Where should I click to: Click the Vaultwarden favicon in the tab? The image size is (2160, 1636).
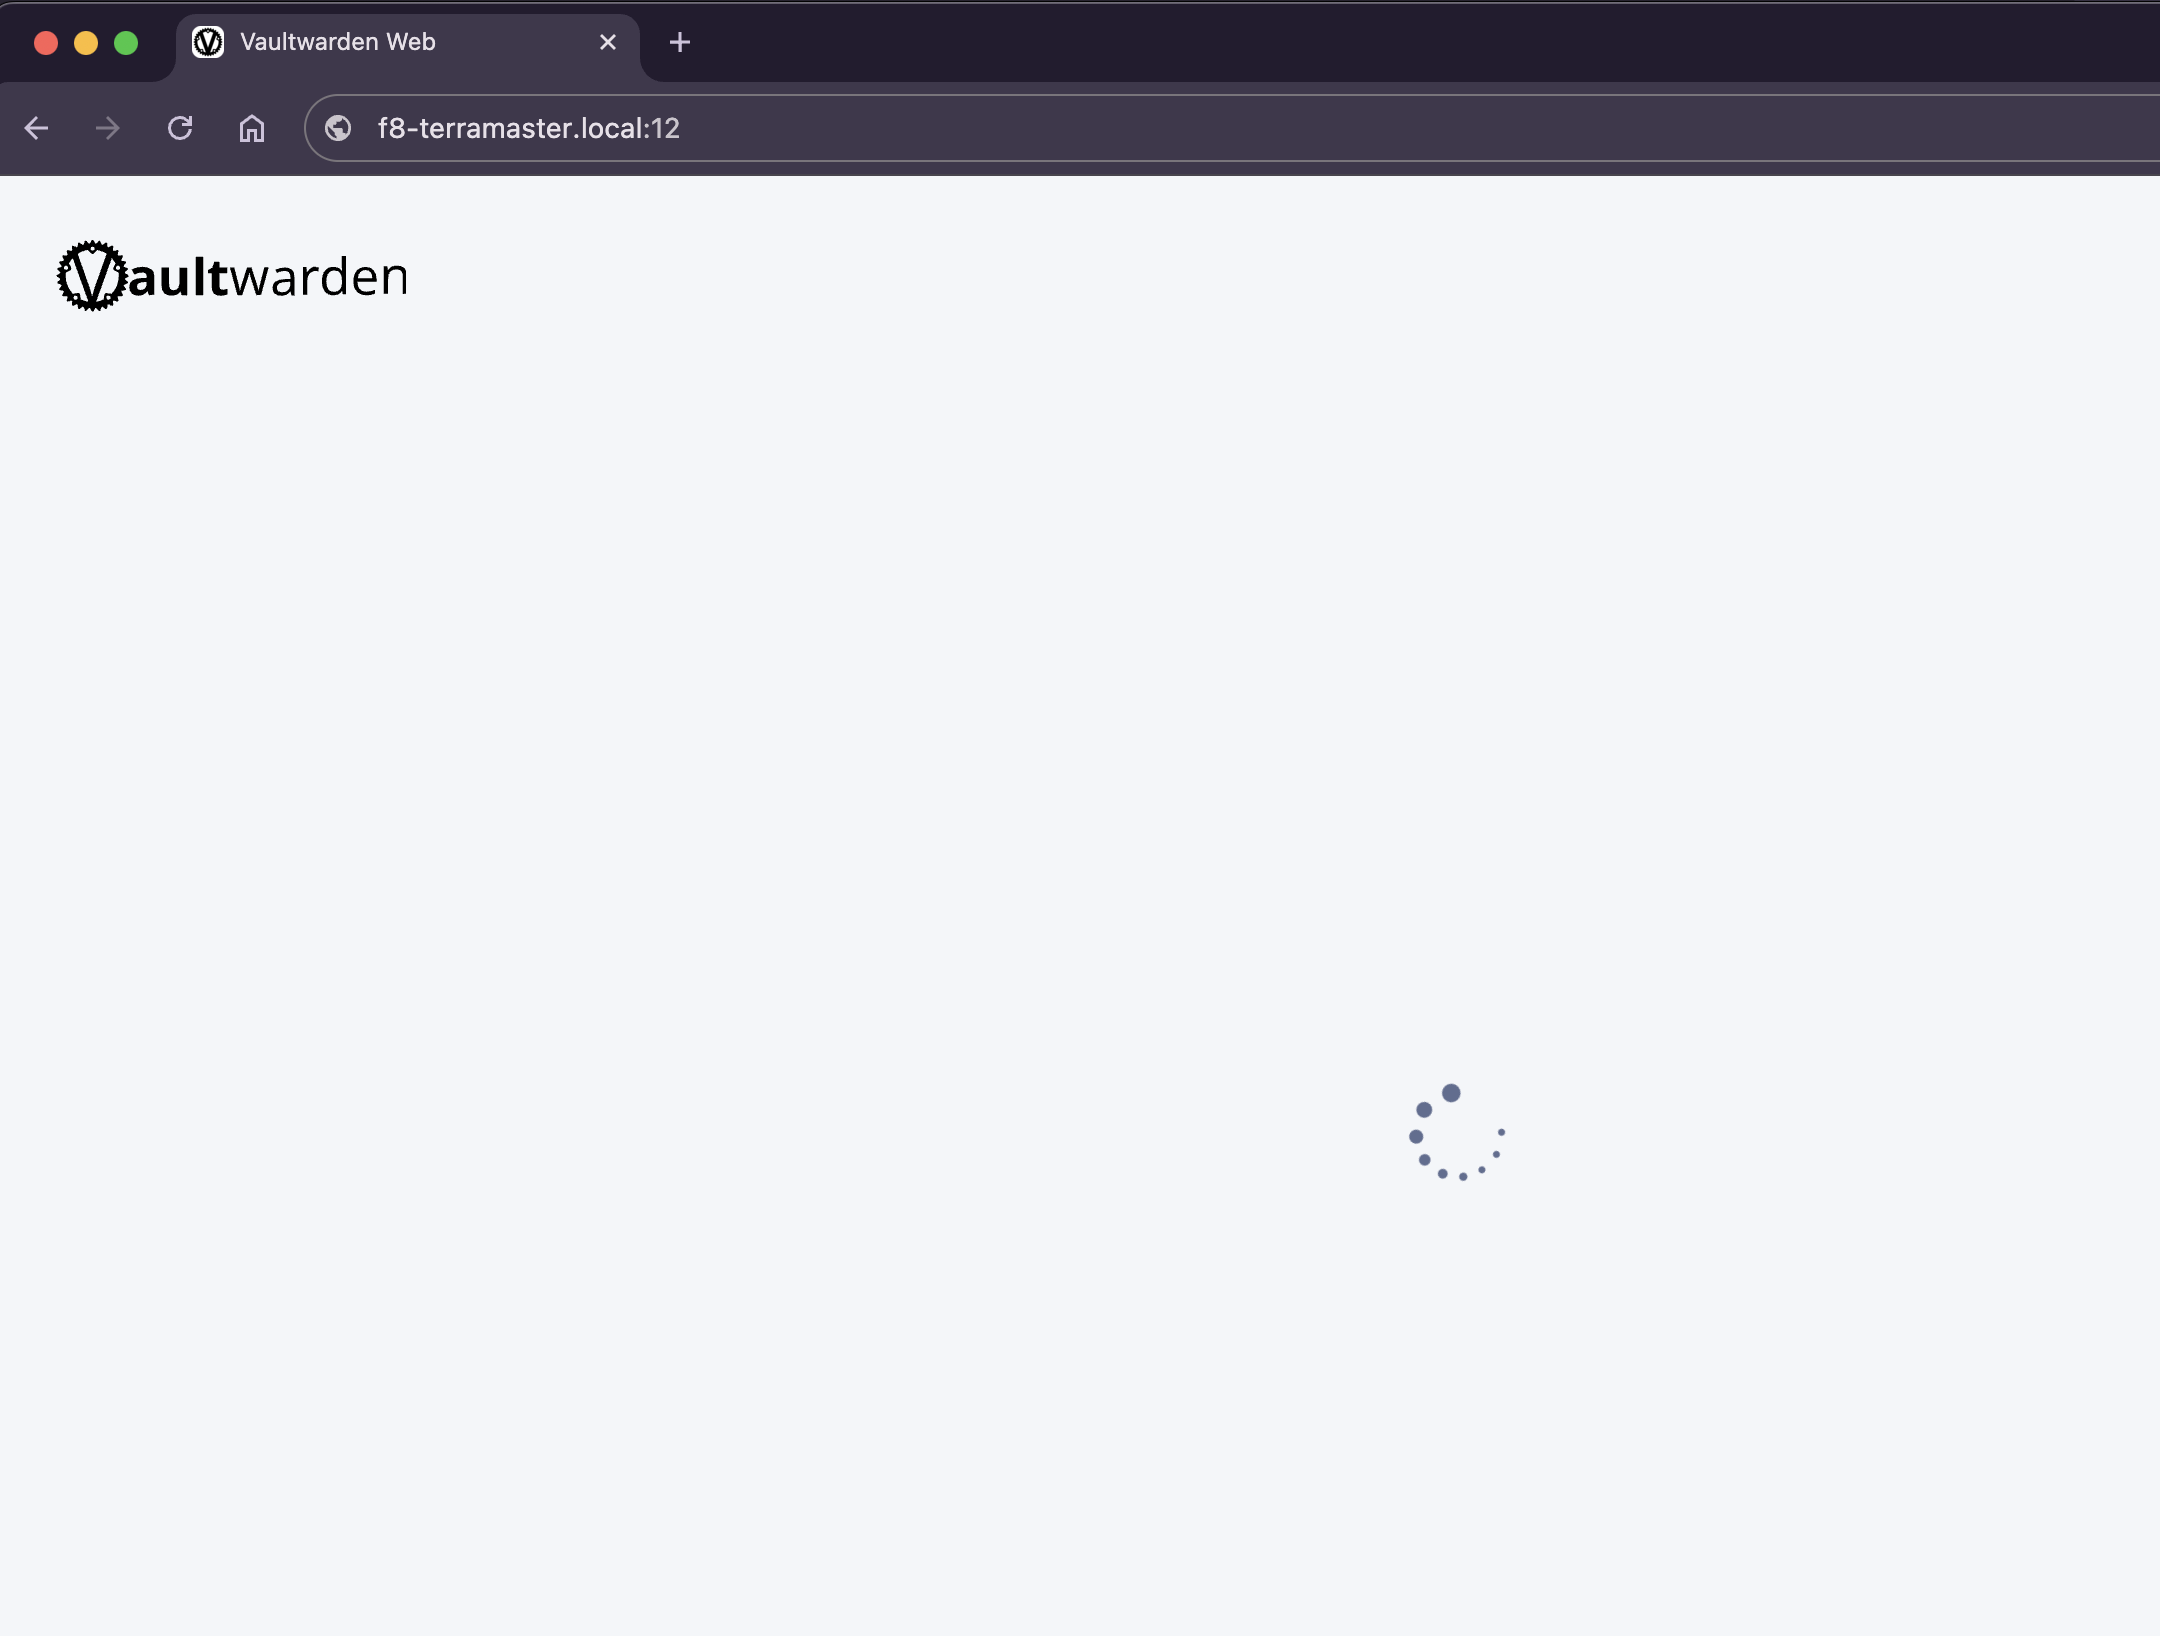208,42
